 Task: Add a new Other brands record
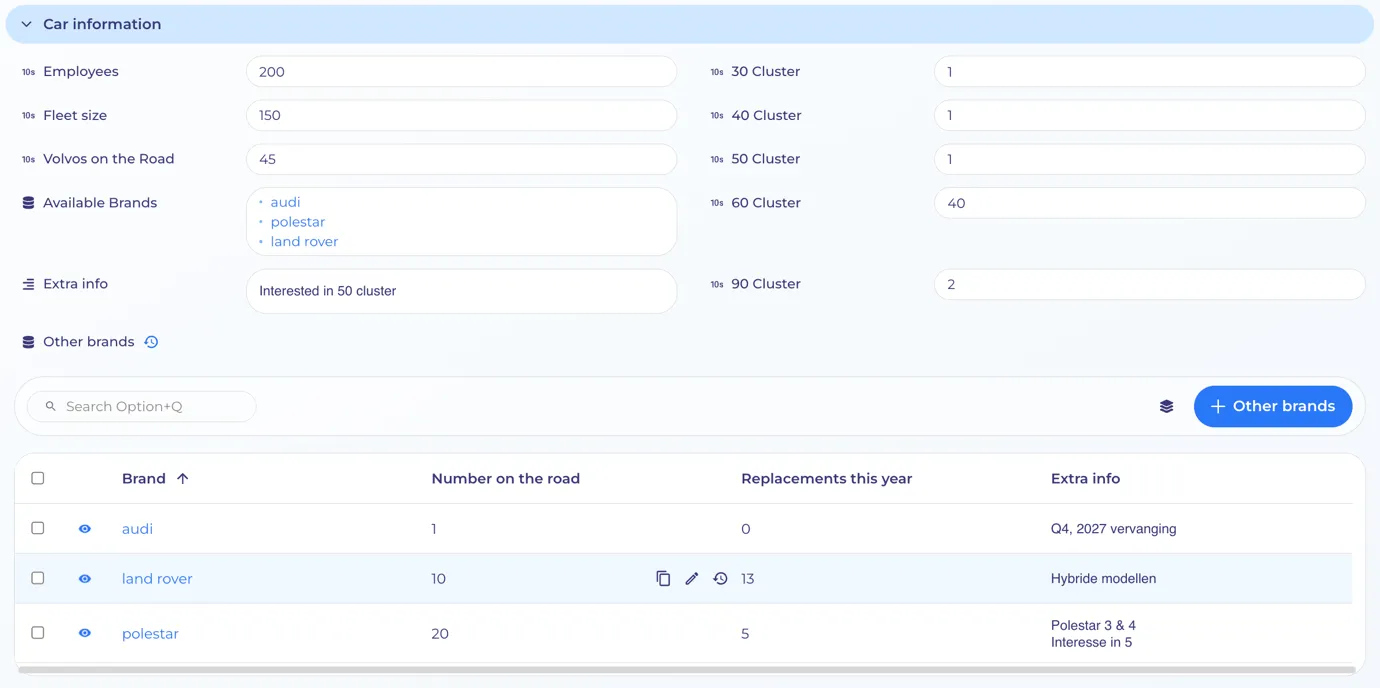[1272, 406]
